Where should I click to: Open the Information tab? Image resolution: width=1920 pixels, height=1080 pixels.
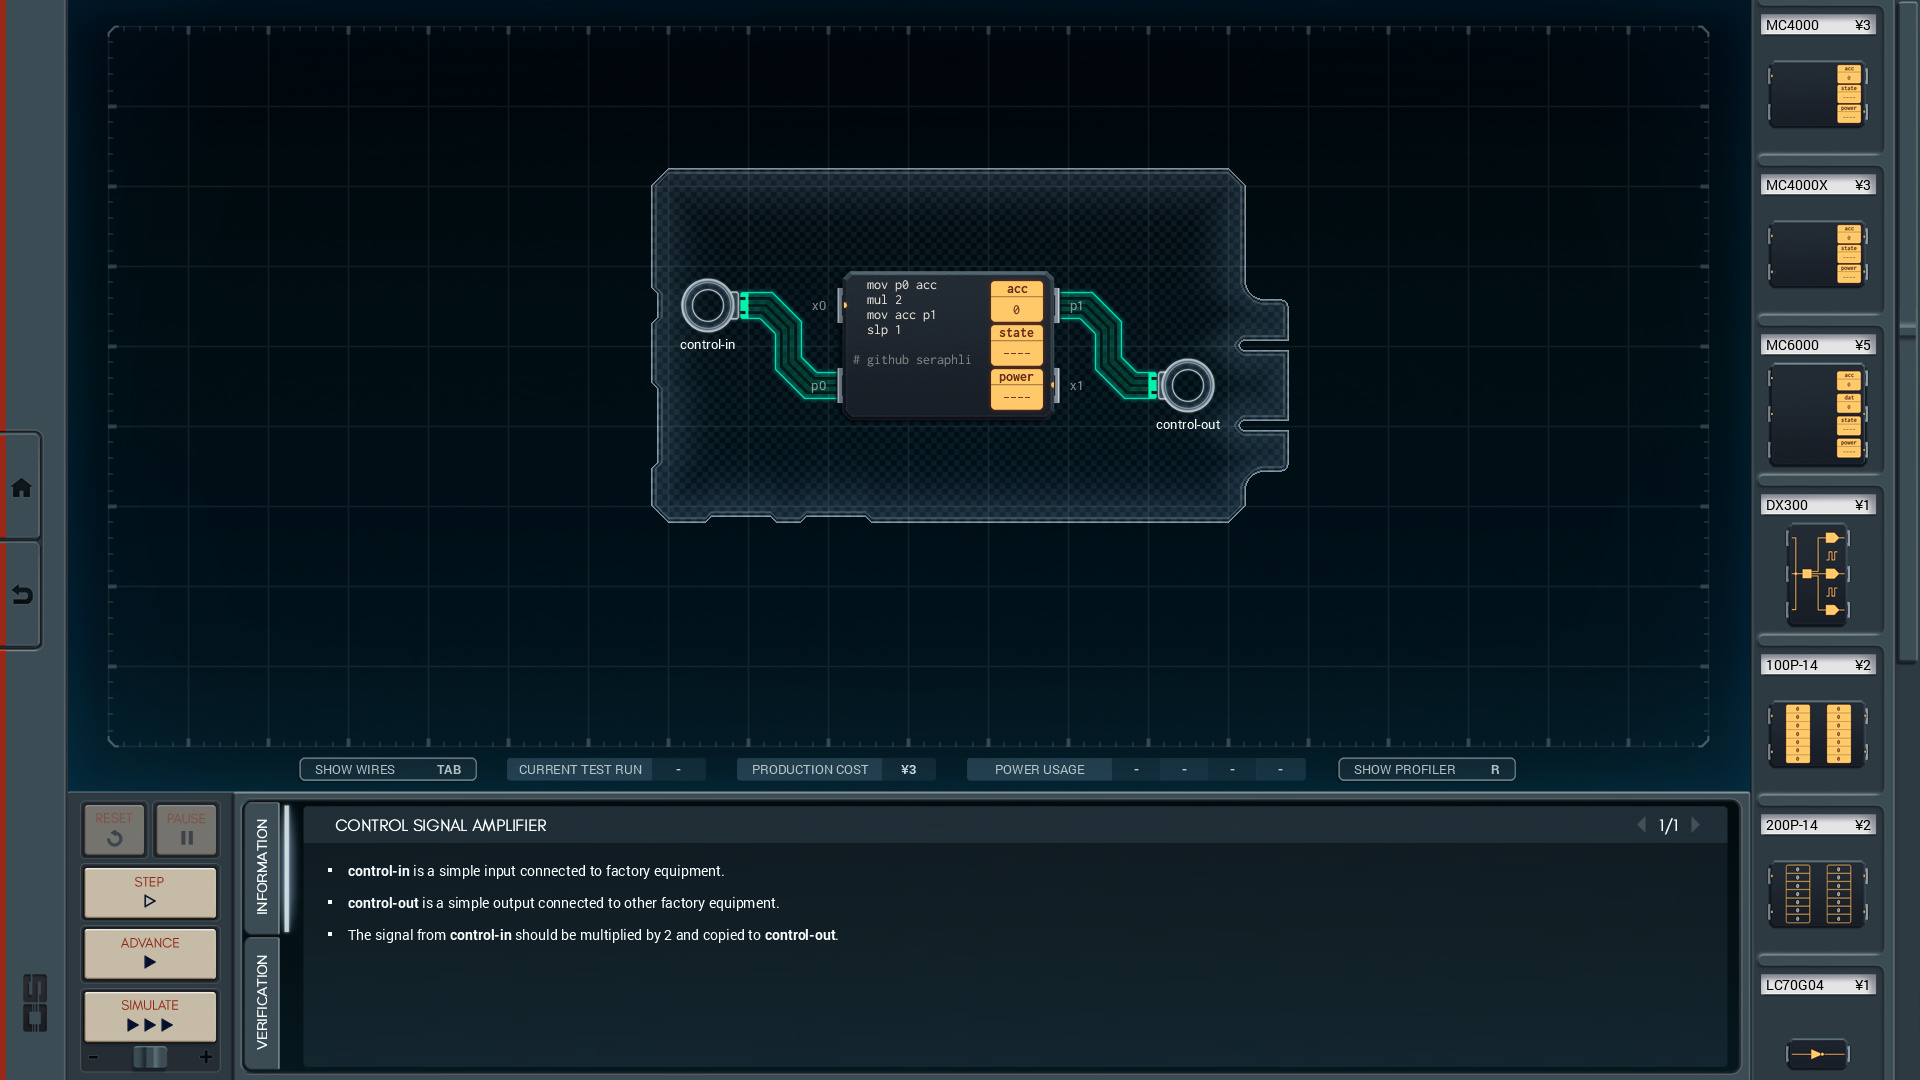[x=262, y=866]
